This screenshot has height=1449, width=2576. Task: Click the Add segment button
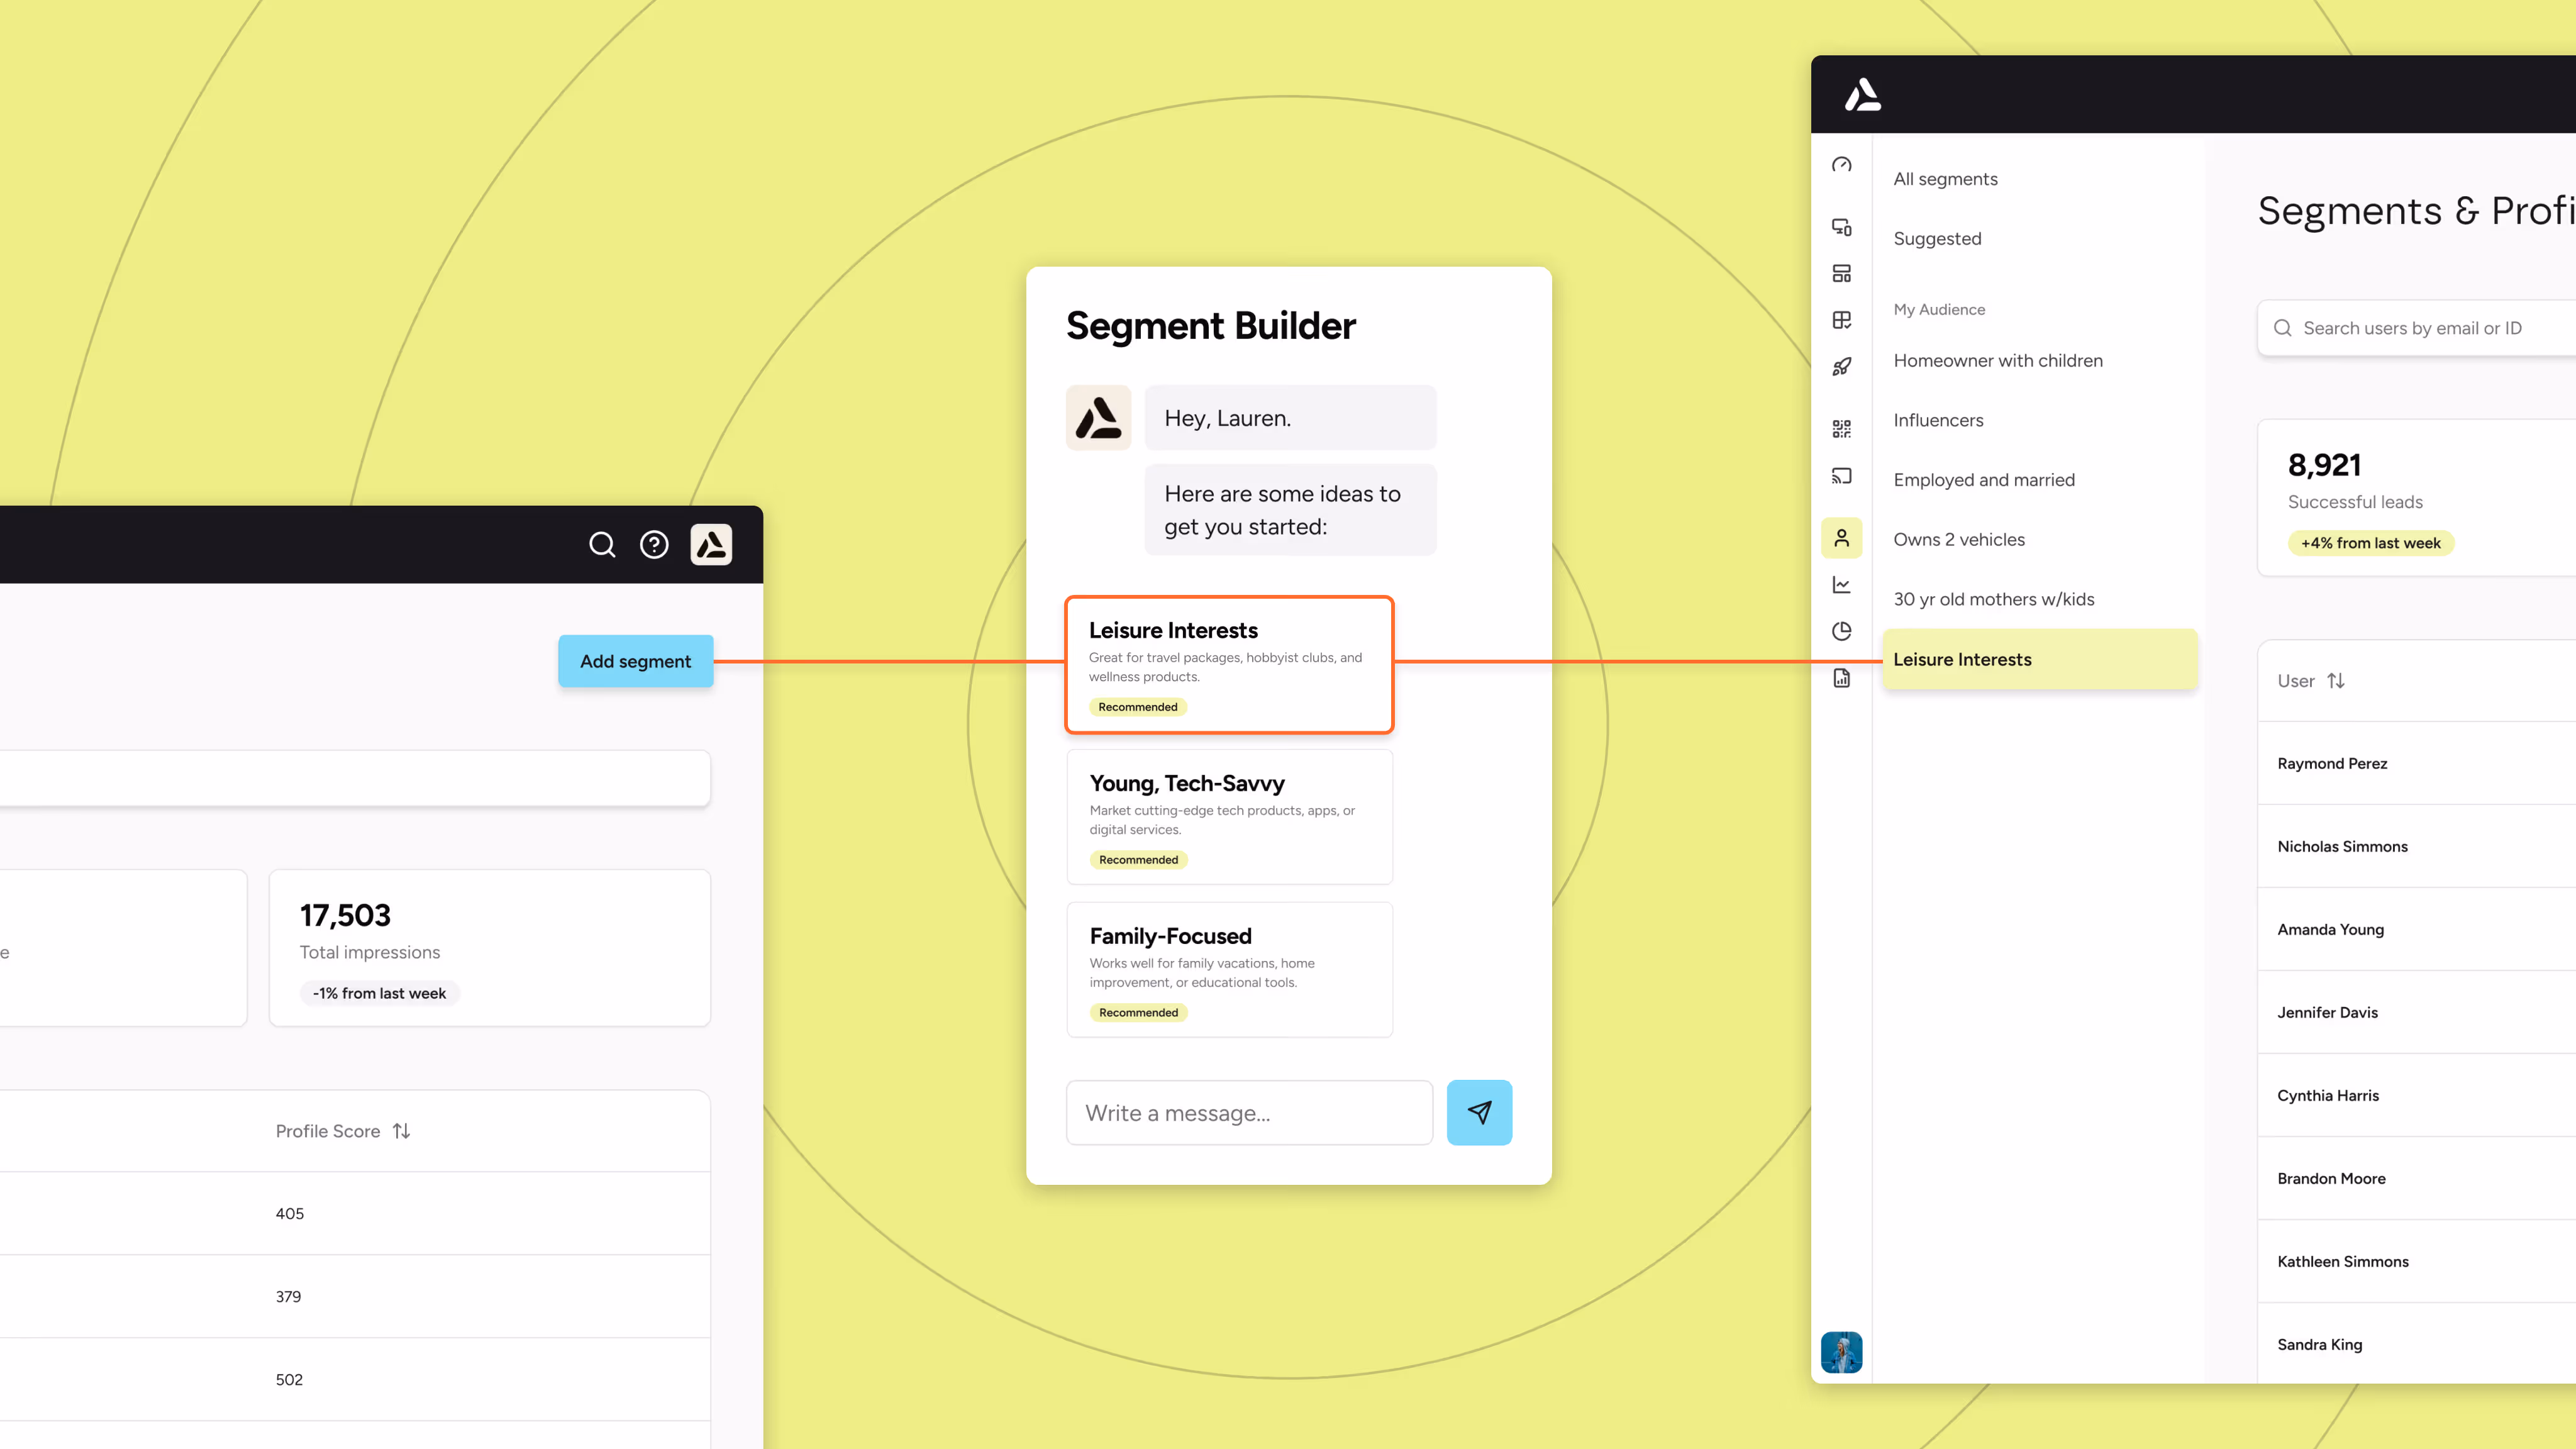click(x=635, y=661)
